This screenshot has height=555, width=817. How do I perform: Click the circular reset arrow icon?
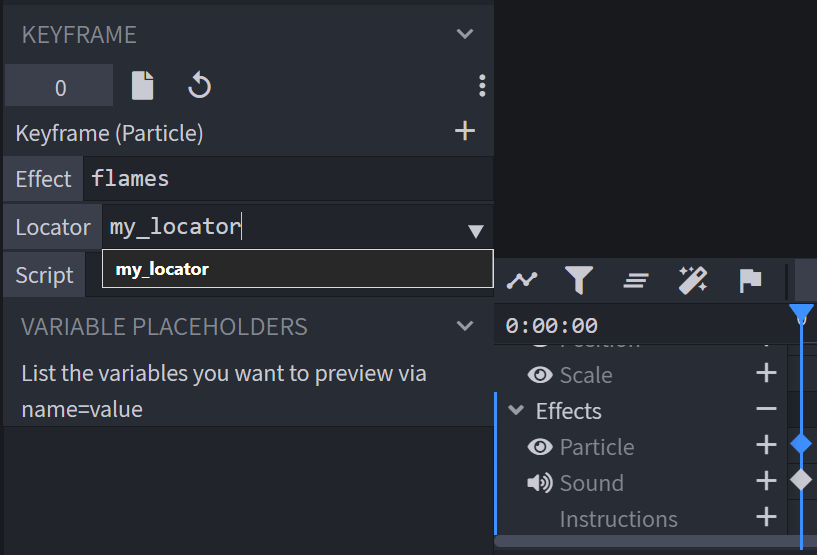point(199,85)
